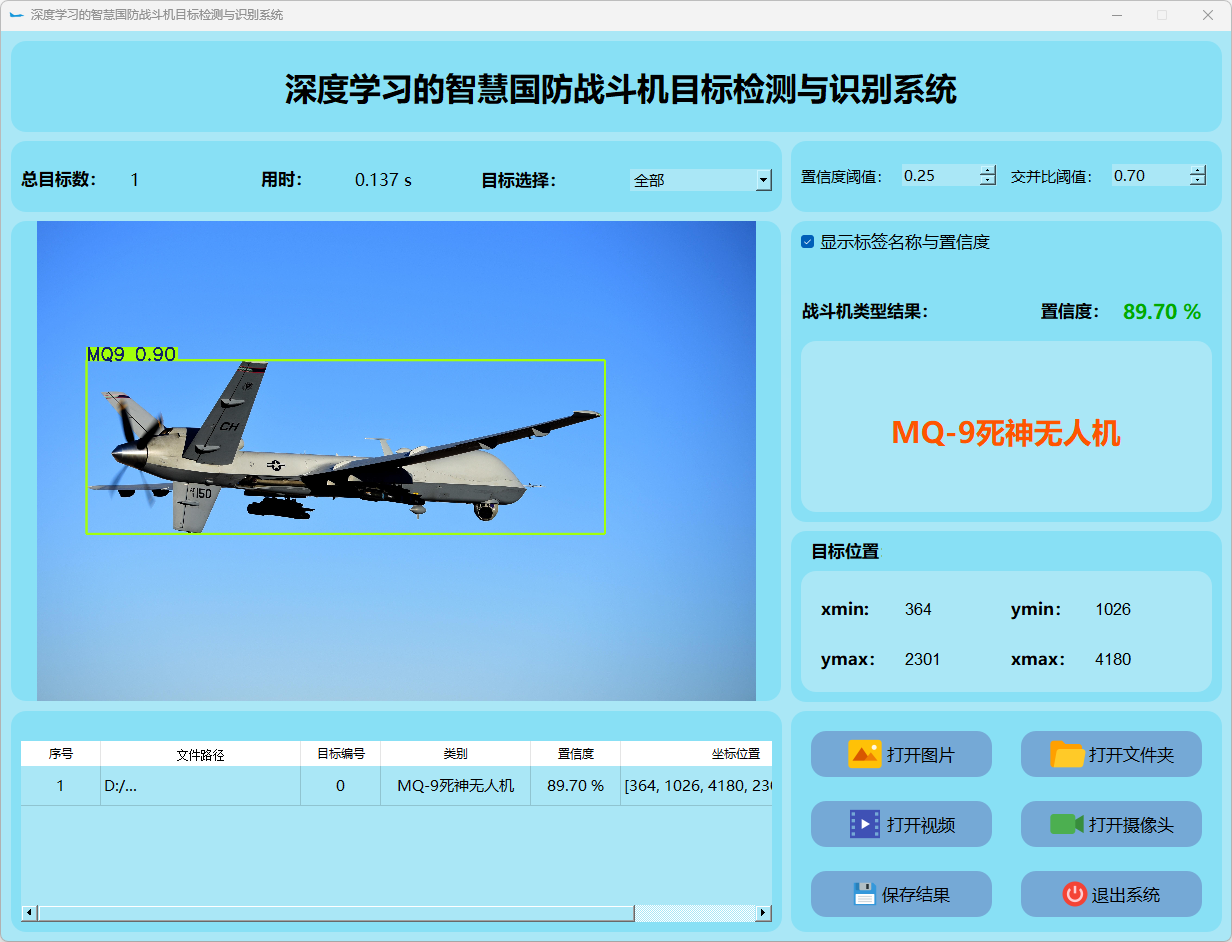
Task: Click the horizontal scrollbar's left arrow
Action: [x=29, y=913]
